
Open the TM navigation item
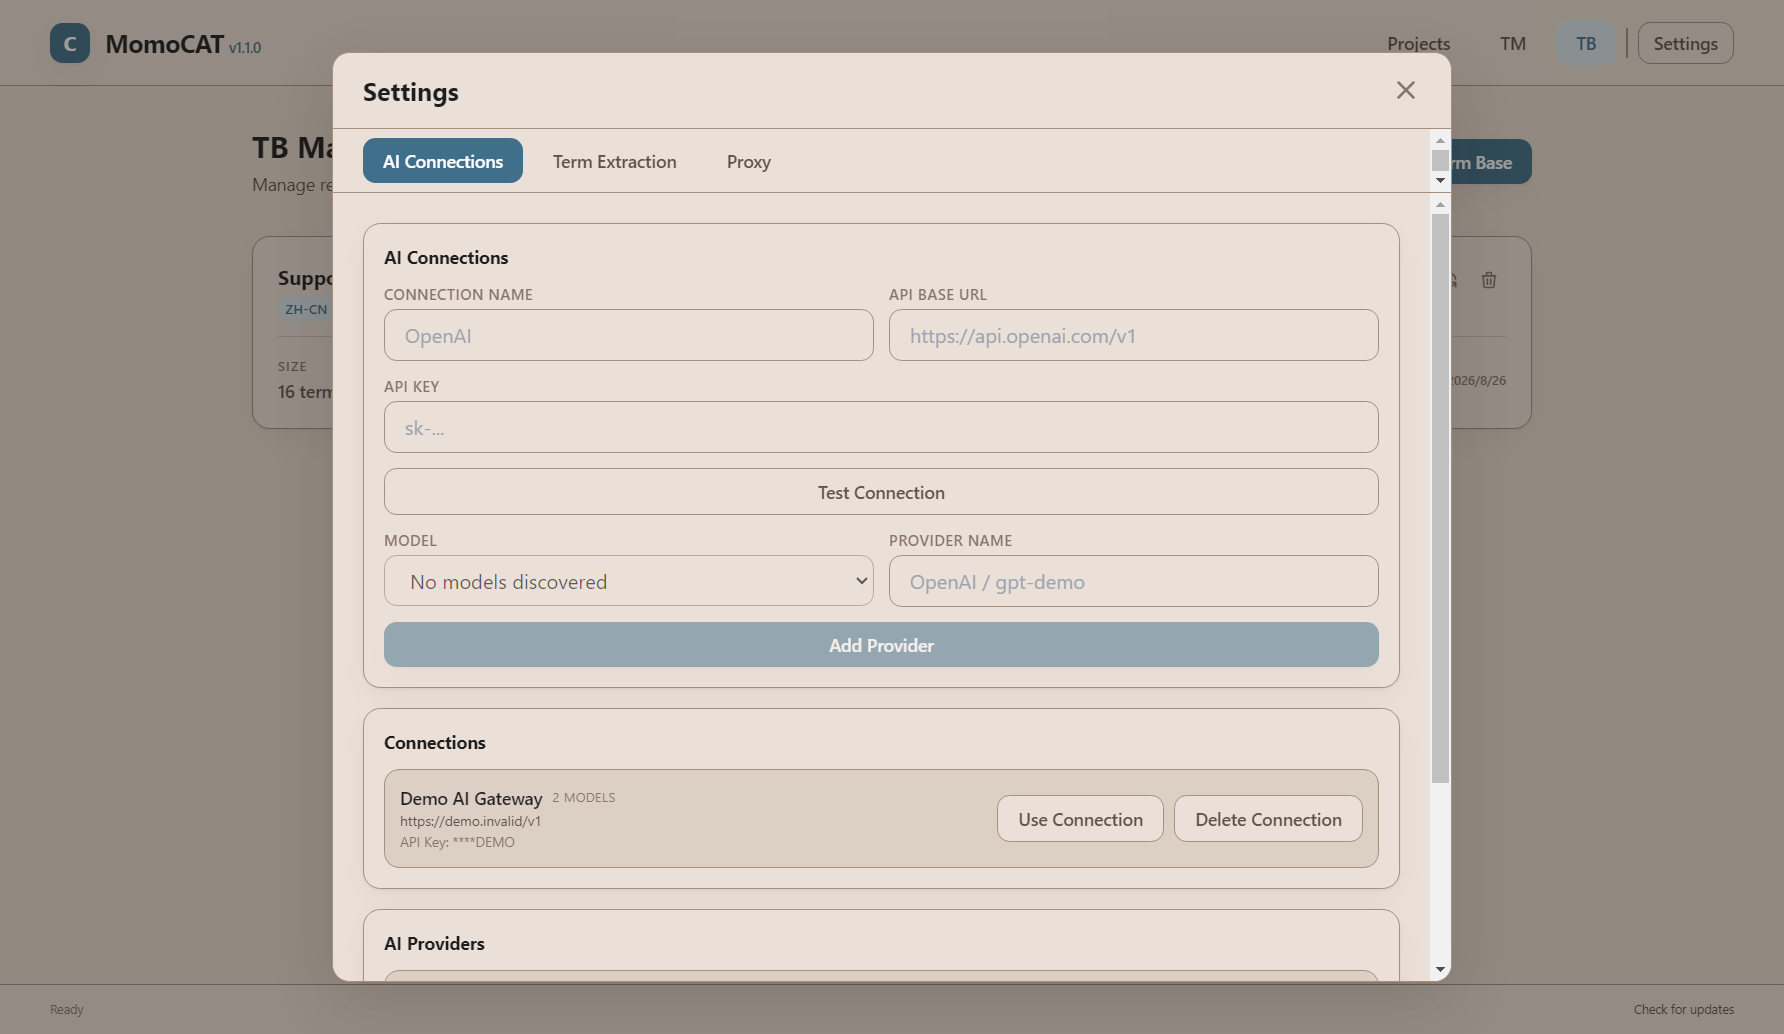pyautogui.click(x=1513, y=43)
